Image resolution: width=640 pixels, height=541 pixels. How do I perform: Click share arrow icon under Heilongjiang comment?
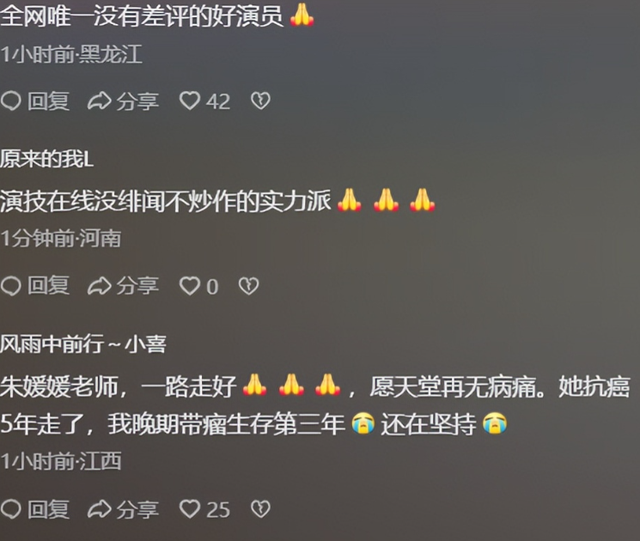pyautogui.click(x=99, y=101)
